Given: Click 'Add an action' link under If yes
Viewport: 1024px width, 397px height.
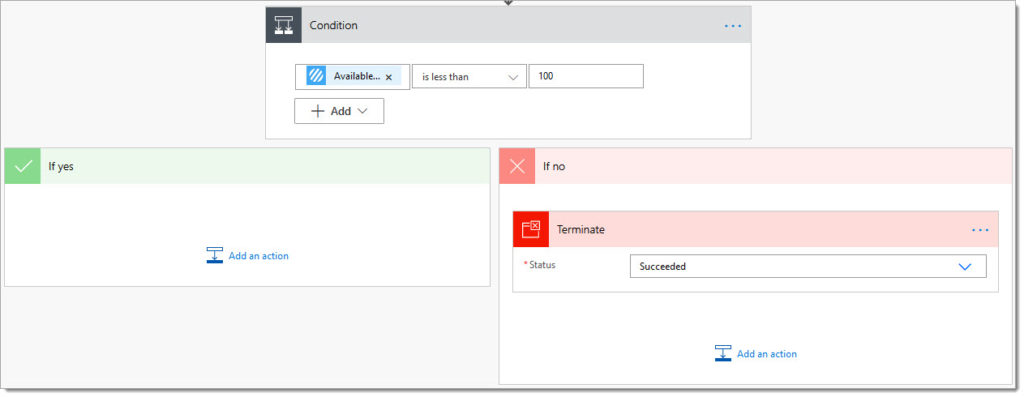Looking at the screenshot, I should [259, 256].
